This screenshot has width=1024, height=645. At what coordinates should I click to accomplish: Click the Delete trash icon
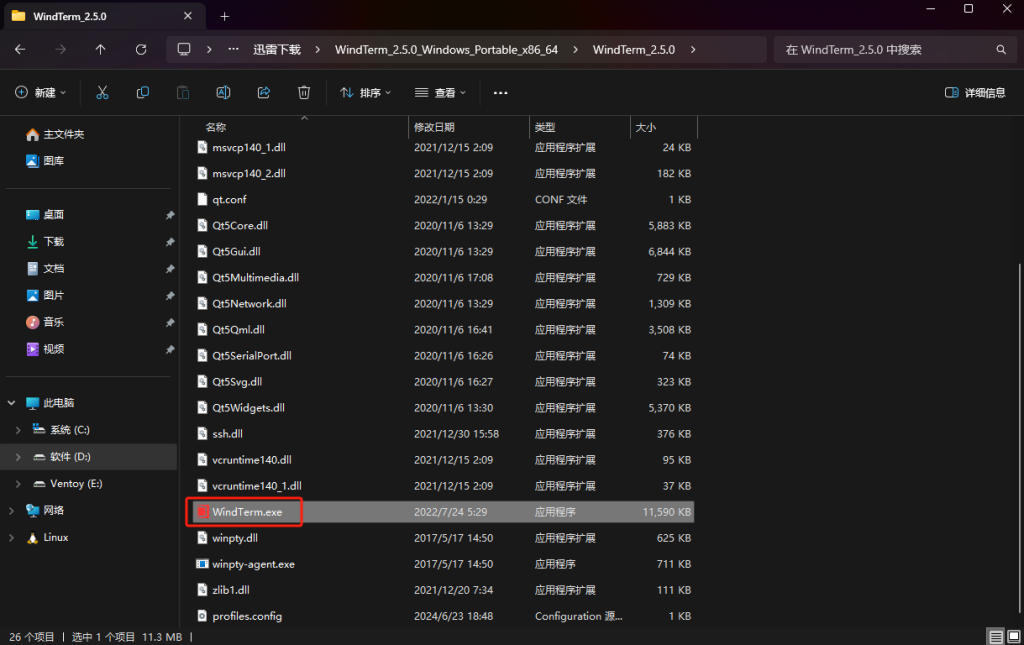click(x=304, y=92)
